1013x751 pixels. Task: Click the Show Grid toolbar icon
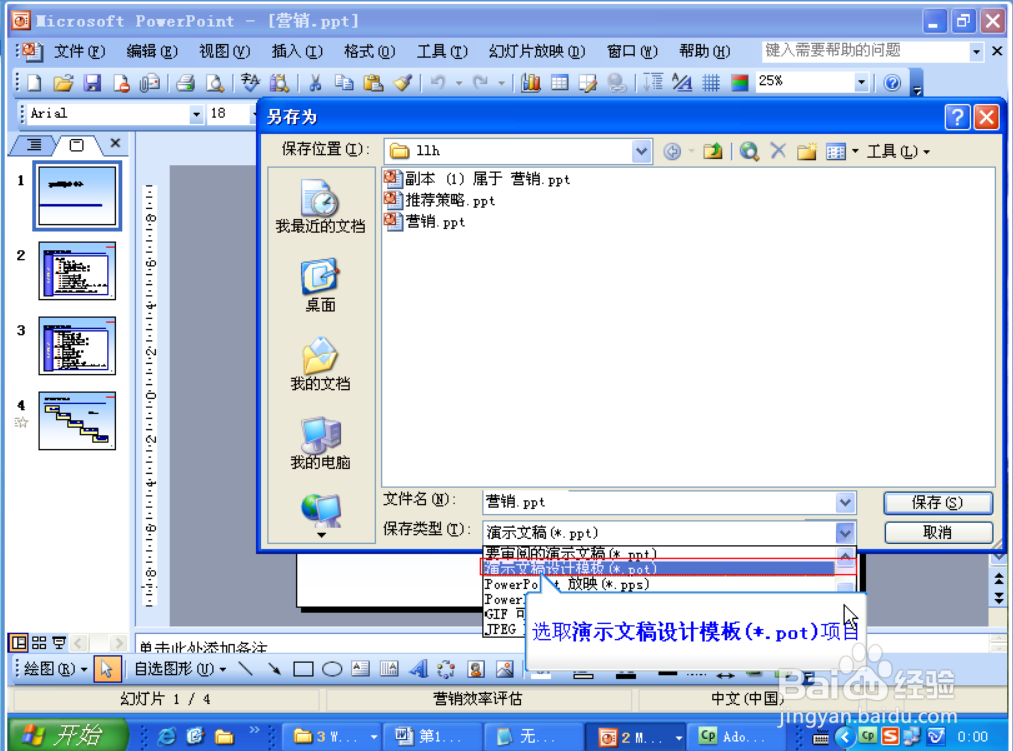point(711,83)
